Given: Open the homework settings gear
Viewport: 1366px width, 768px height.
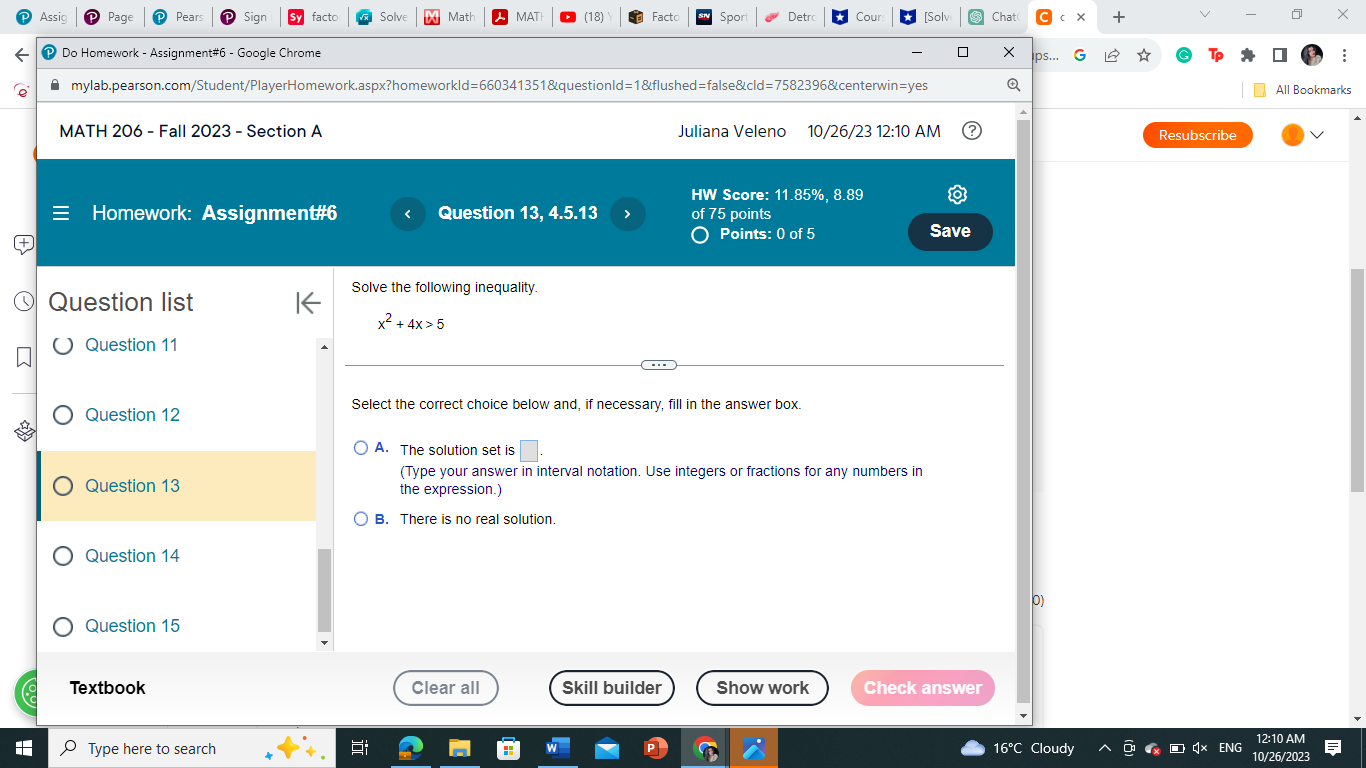Looking at the screenshot, I should pos(957,194).
